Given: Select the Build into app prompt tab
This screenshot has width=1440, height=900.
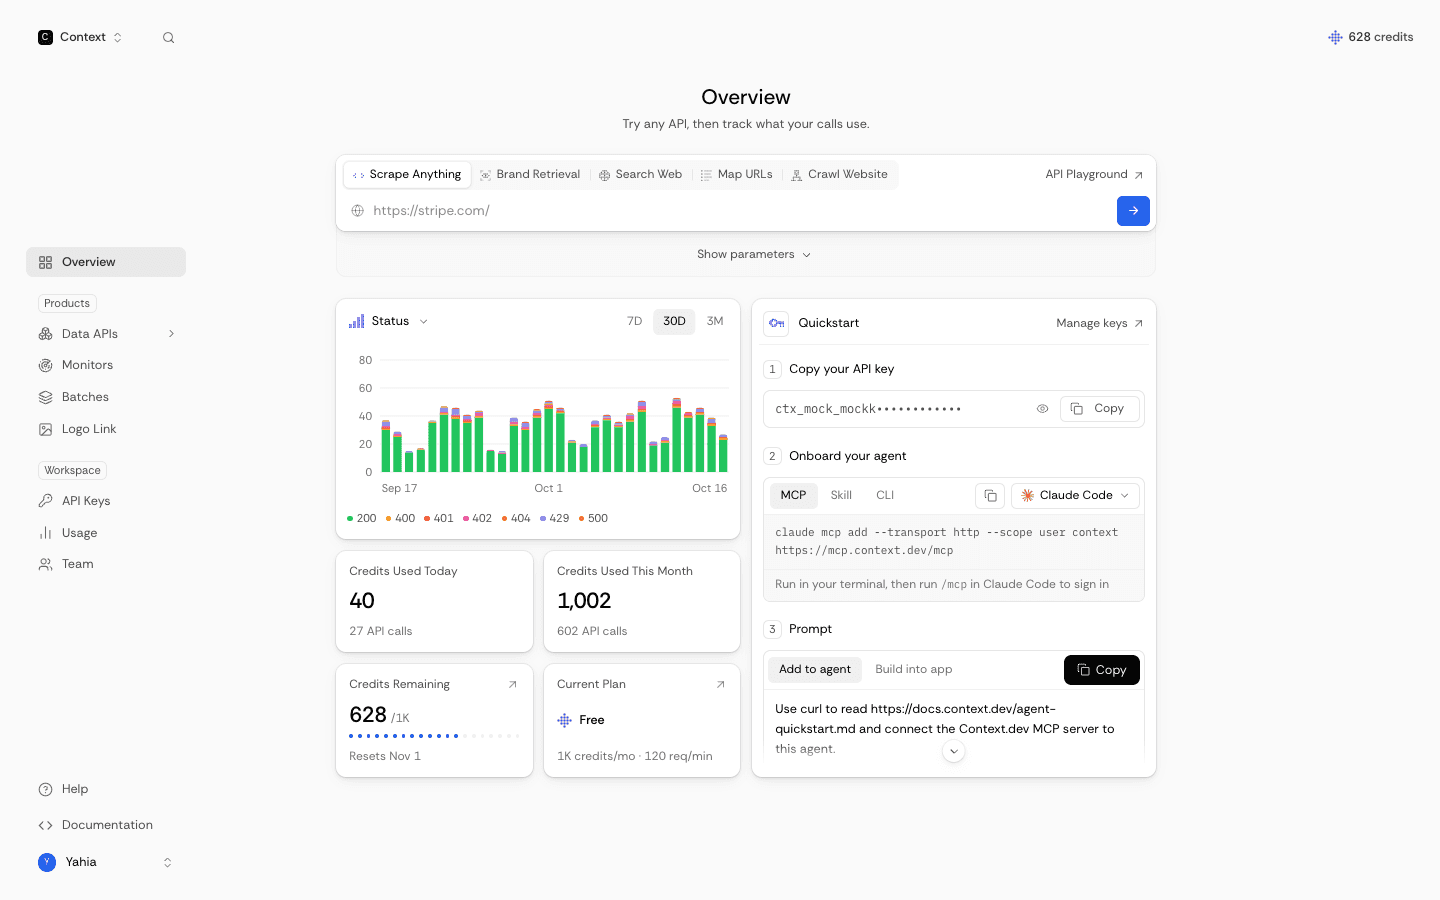Looking at the screenshot, I should point(913,670).
